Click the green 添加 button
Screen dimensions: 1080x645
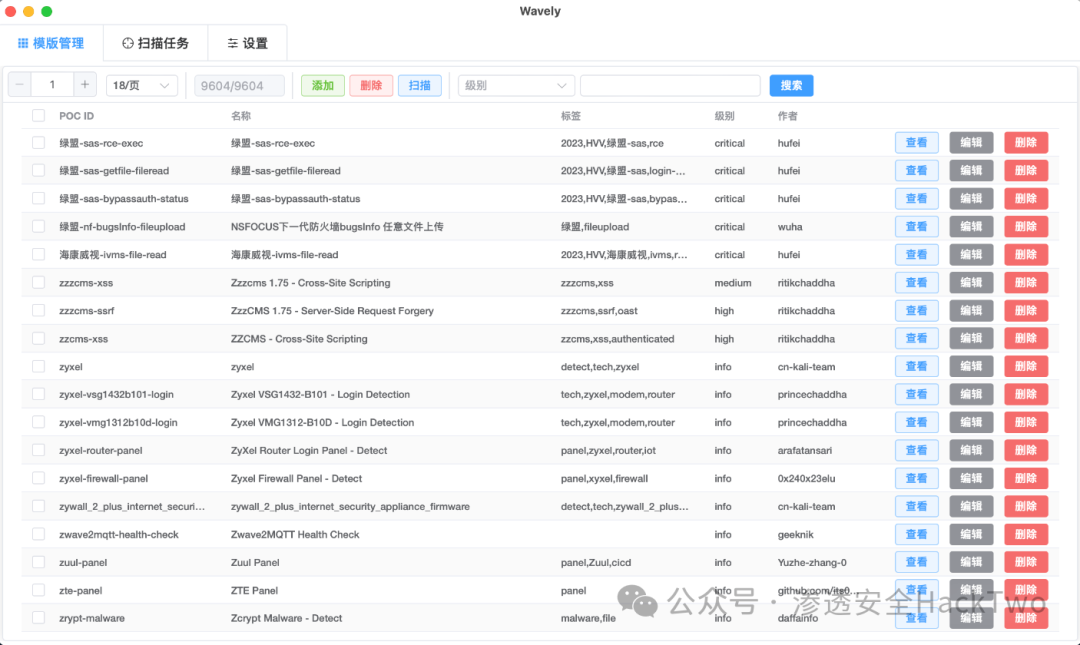(322, 85)
